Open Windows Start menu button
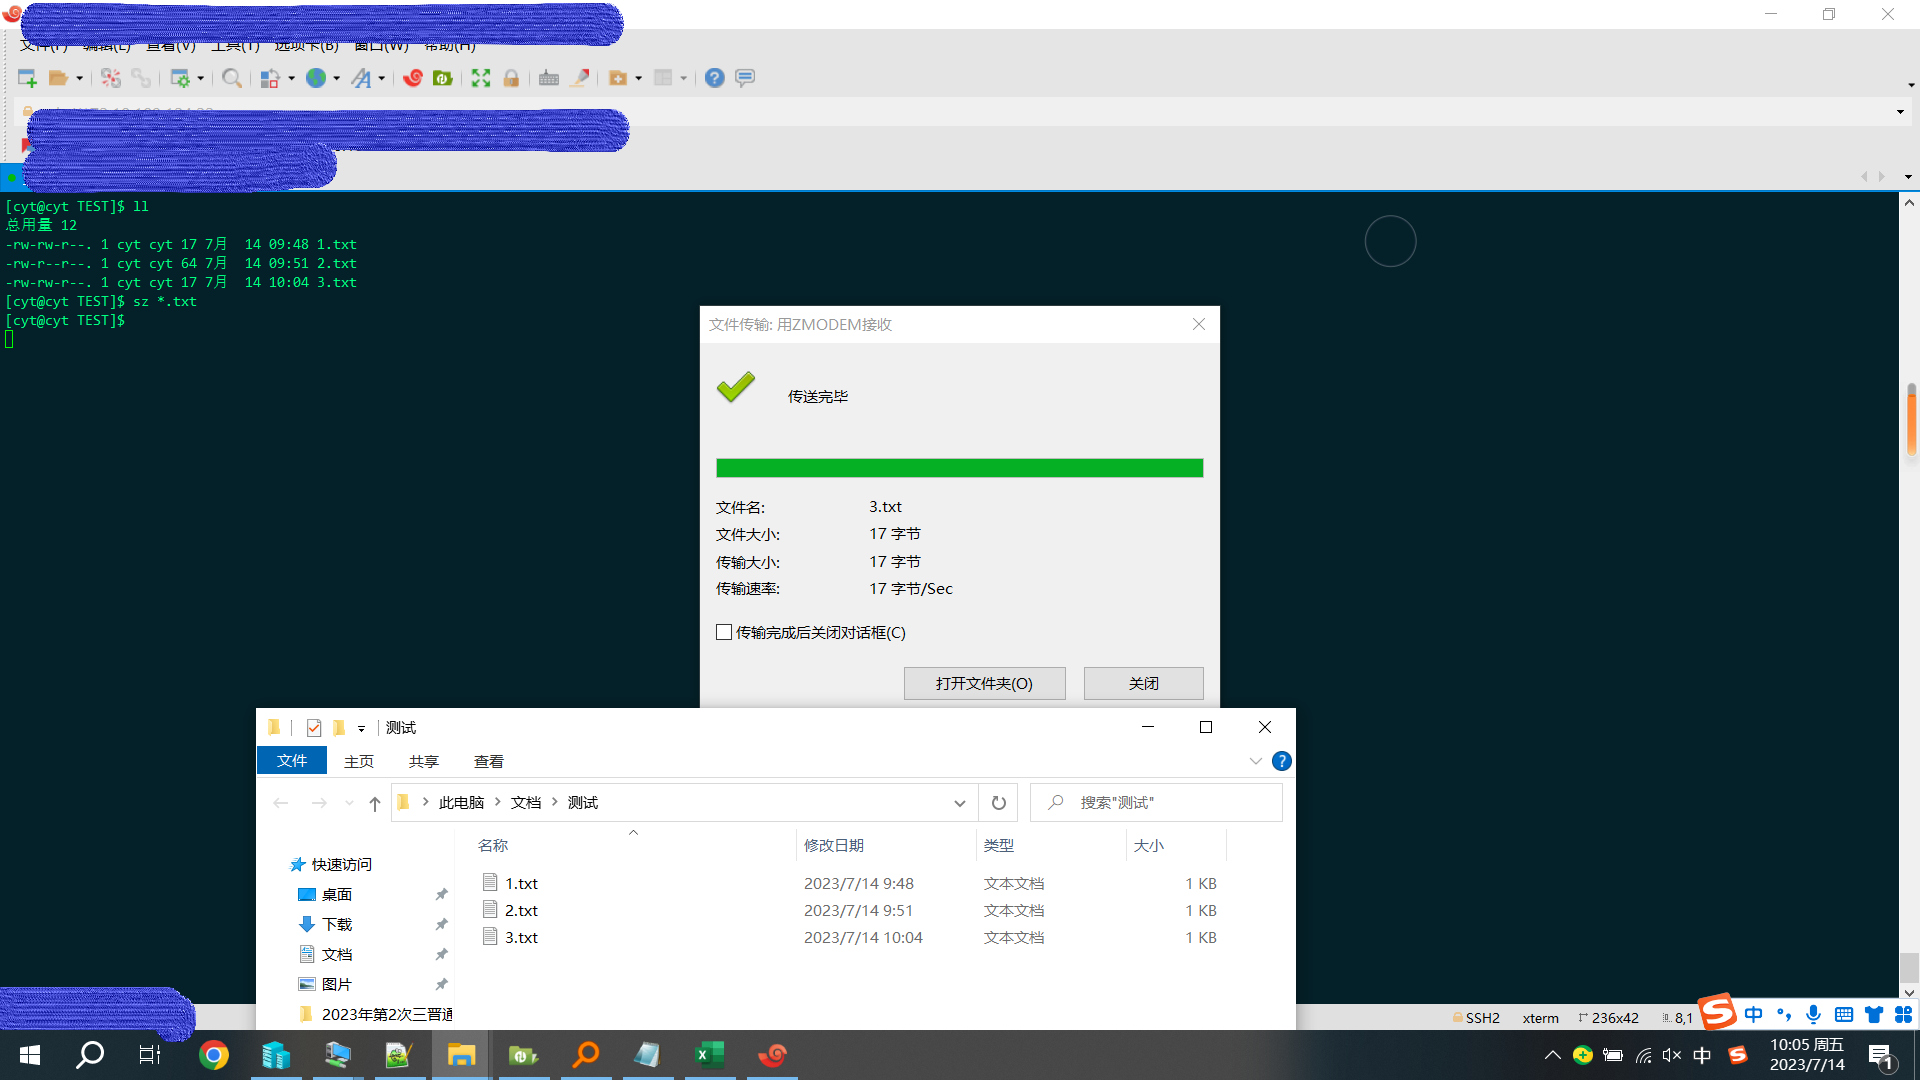1920x1080 pixels. tap(30, 1055)
